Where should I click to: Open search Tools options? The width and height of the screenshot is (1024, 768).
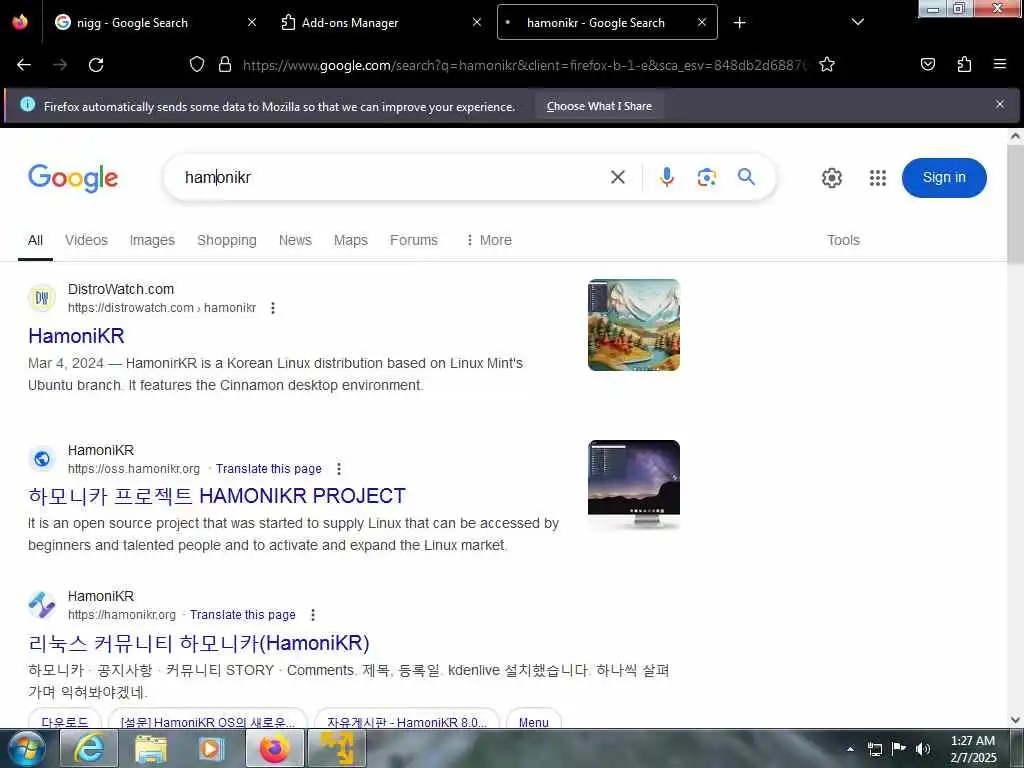tap(843, 240)
